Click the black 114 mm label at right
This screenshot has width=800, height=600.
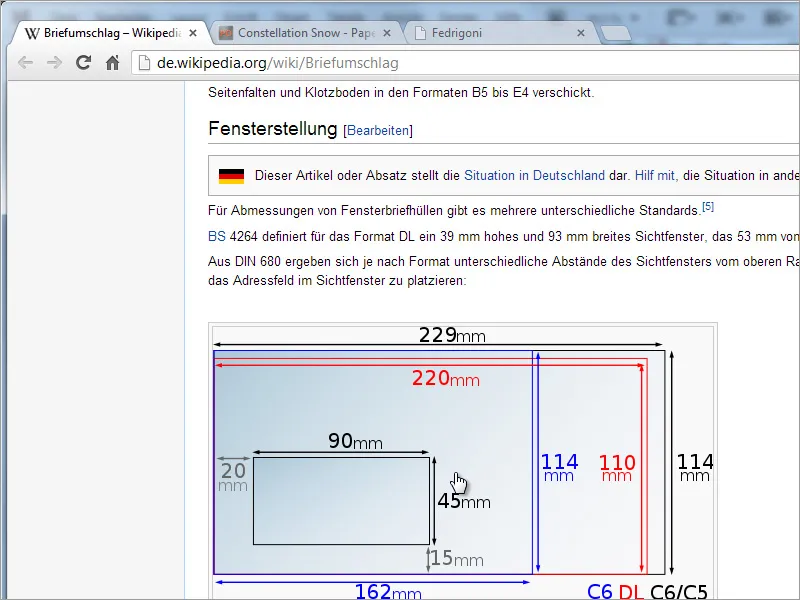[x=694, y=467]
